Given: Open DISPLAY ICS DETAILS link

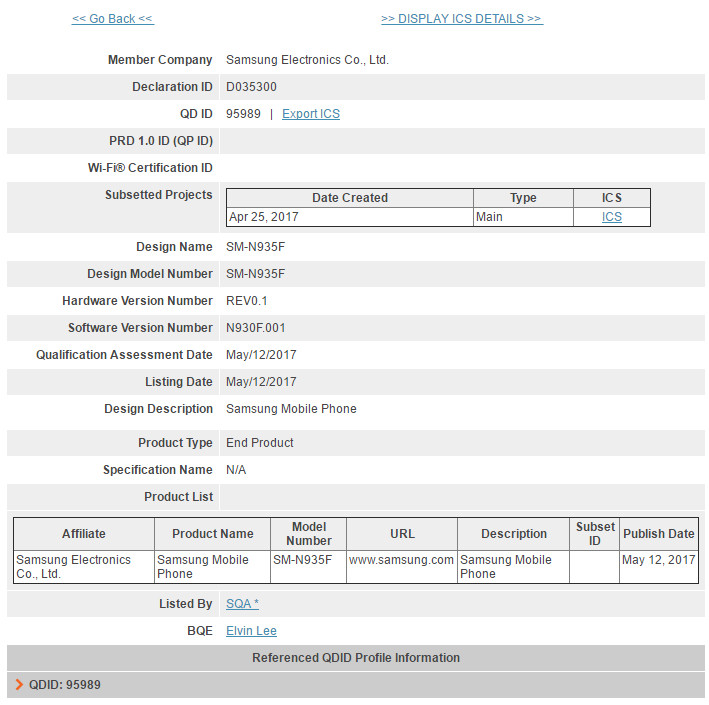Looking at the screenshot, I should pos(462,19).
